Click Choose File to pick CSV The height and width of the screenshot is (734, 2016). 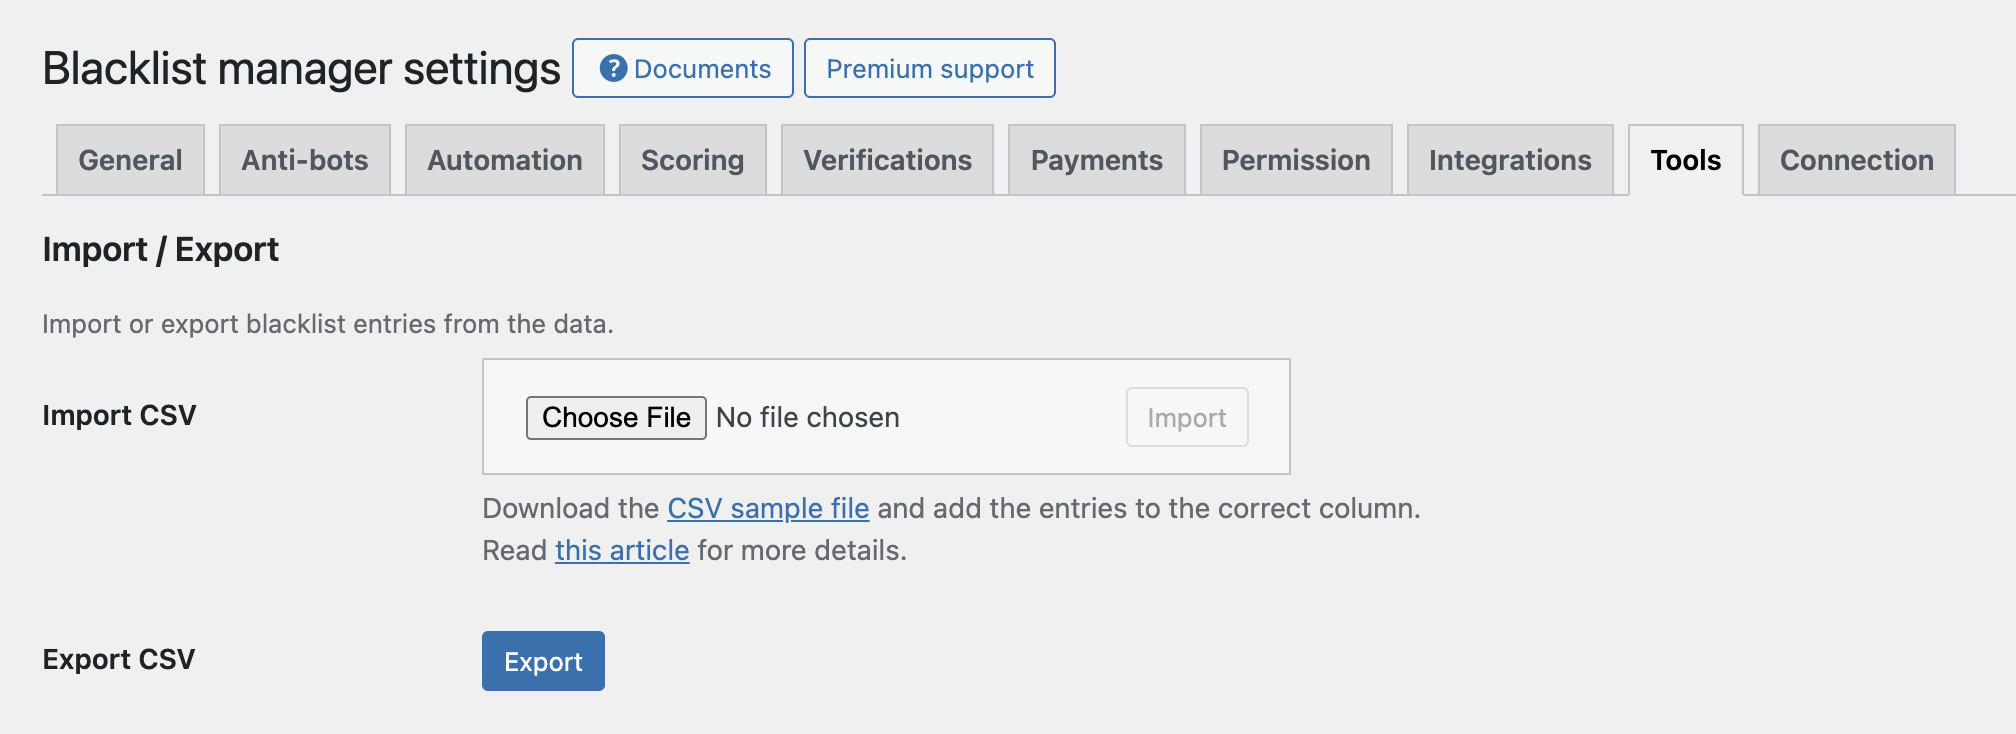point(616,417)
